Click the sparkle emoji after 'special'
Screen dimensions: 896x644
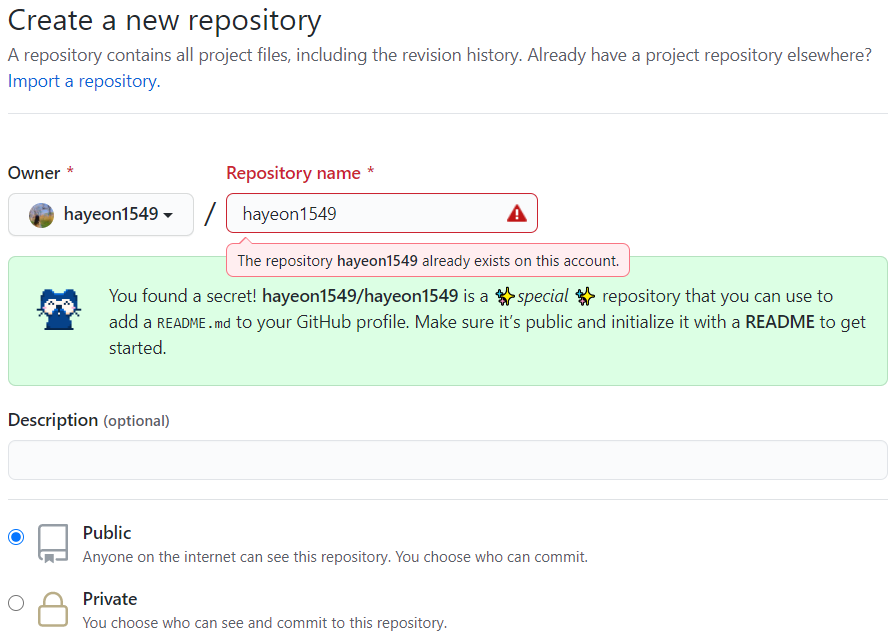coord(585,297)
